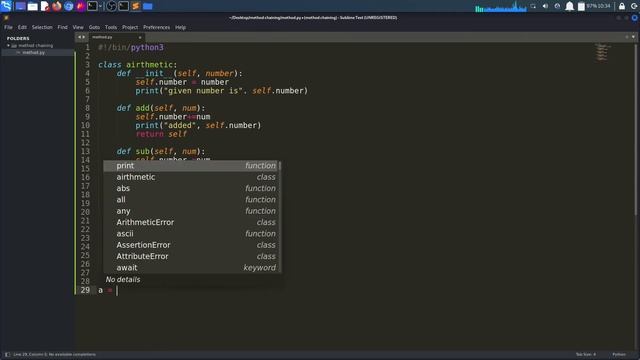Select the Sublime Text taskbar entry
This screenshot has width=640, height=360.
pos(136,6)
